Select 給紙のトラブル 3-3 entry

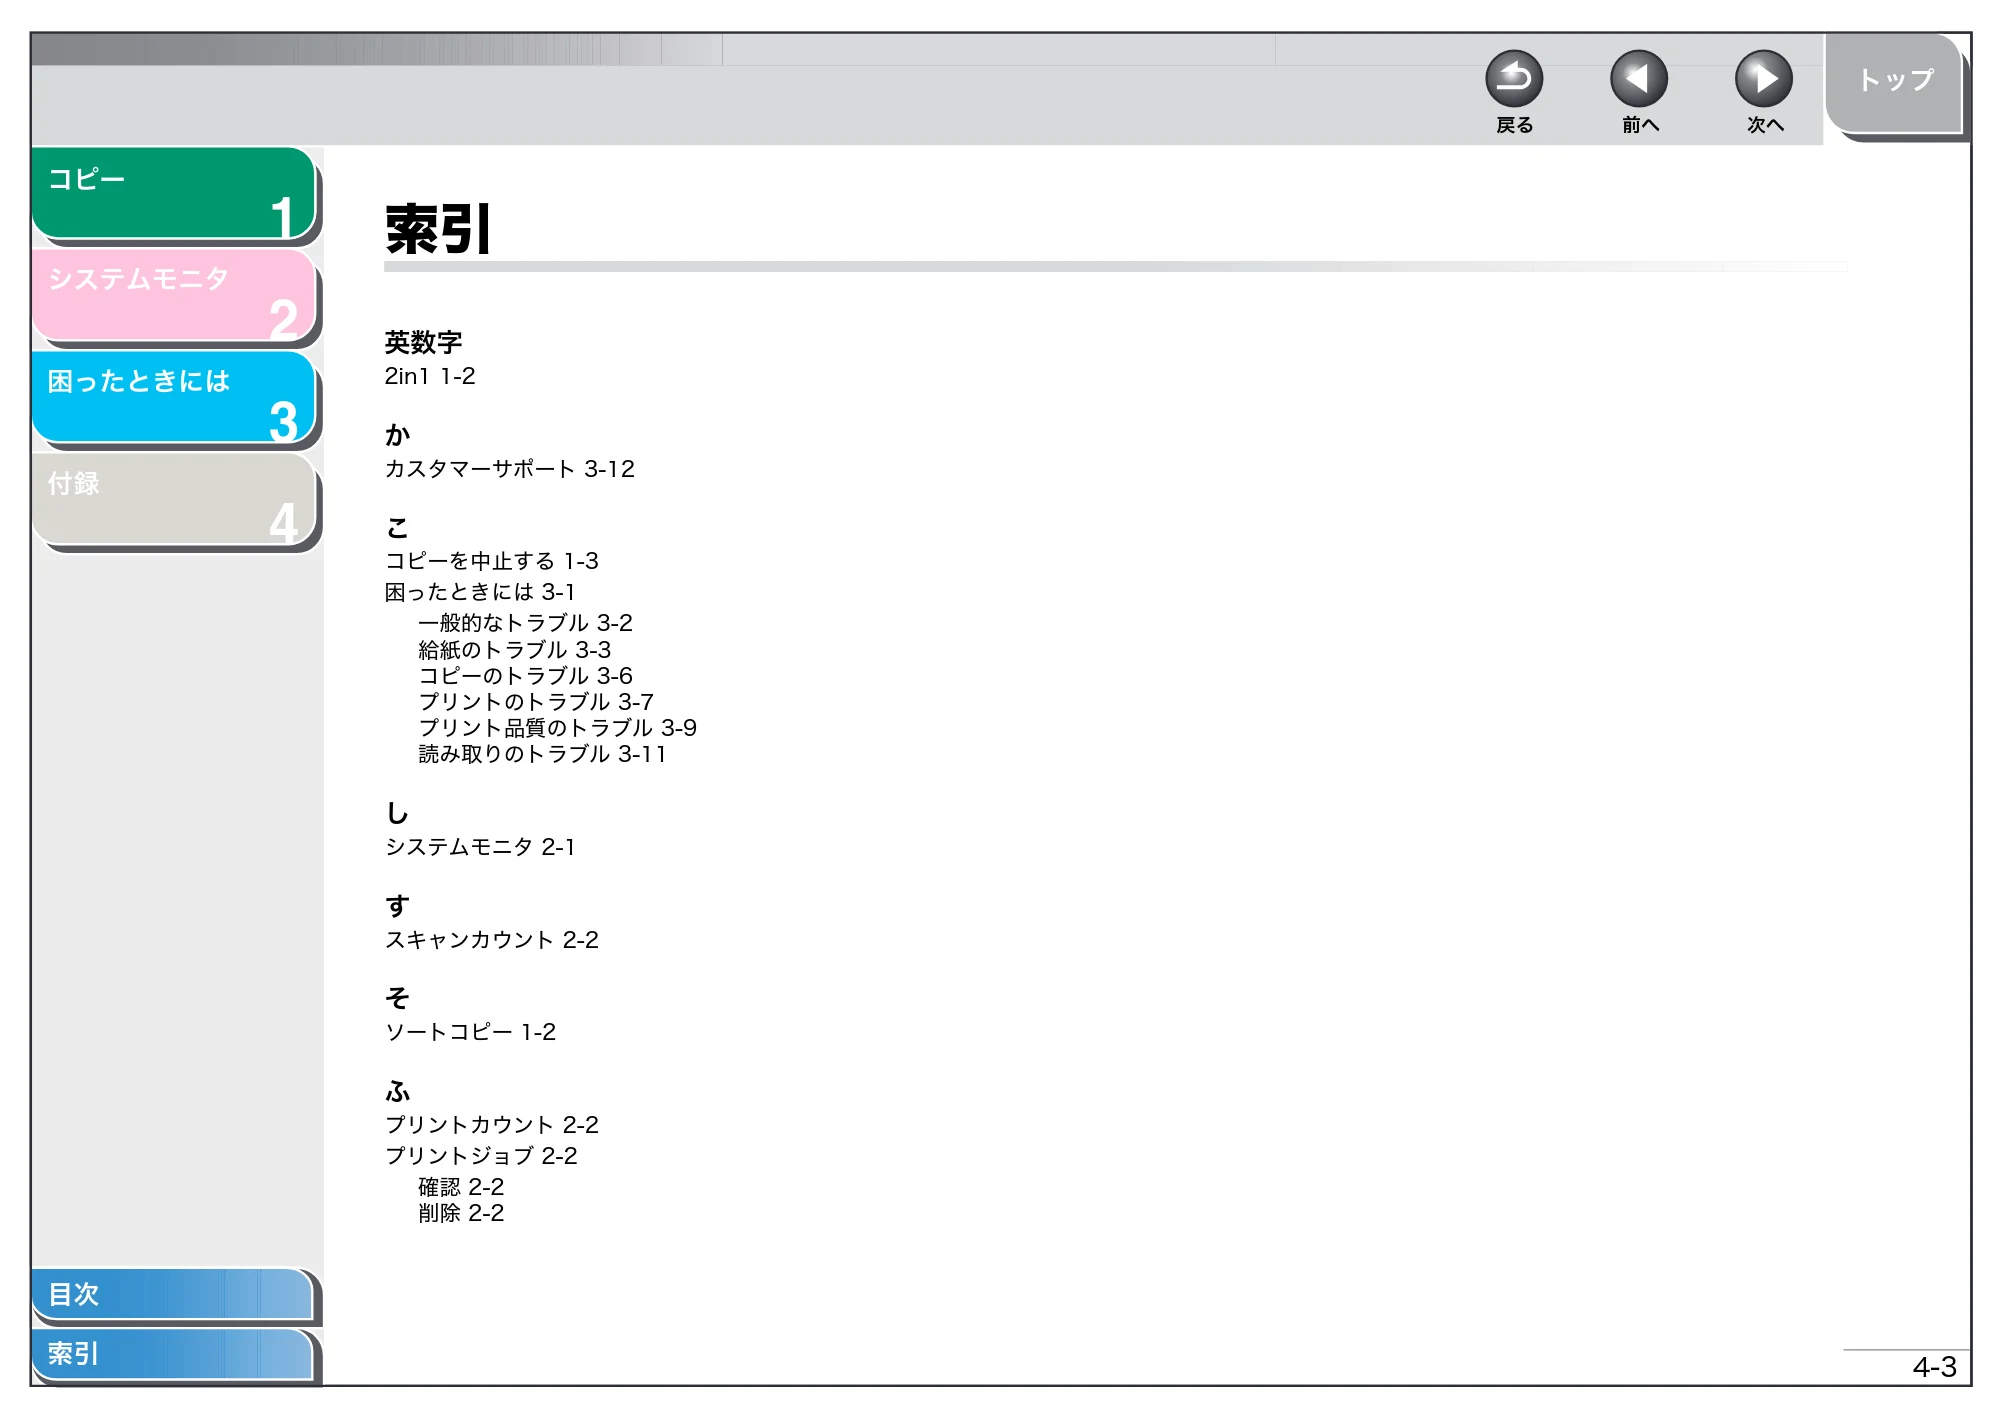pos(515,650)
